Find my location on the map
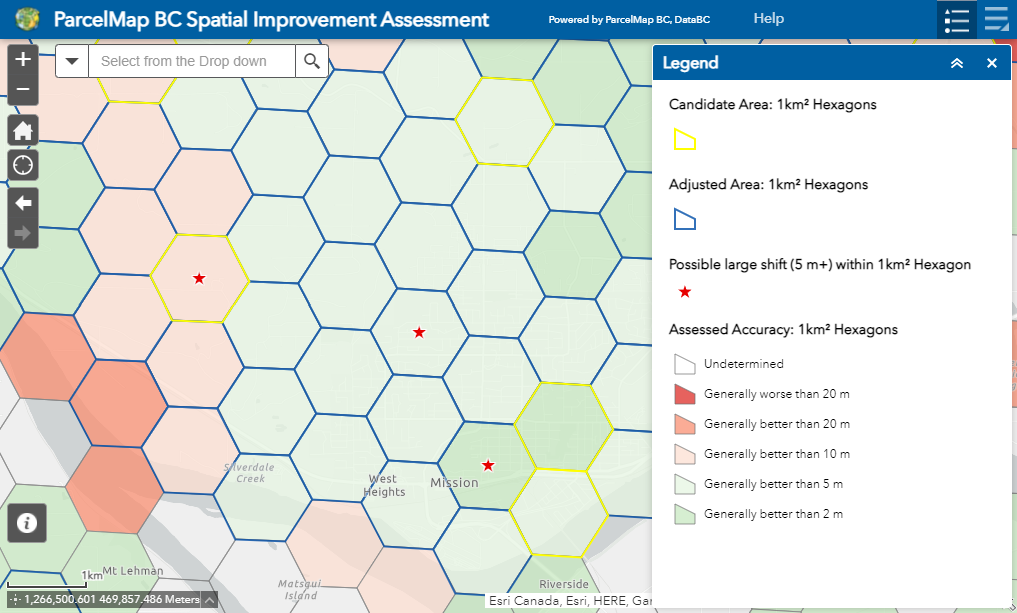Screen dimensions: 1017x613 pos(23,165)
